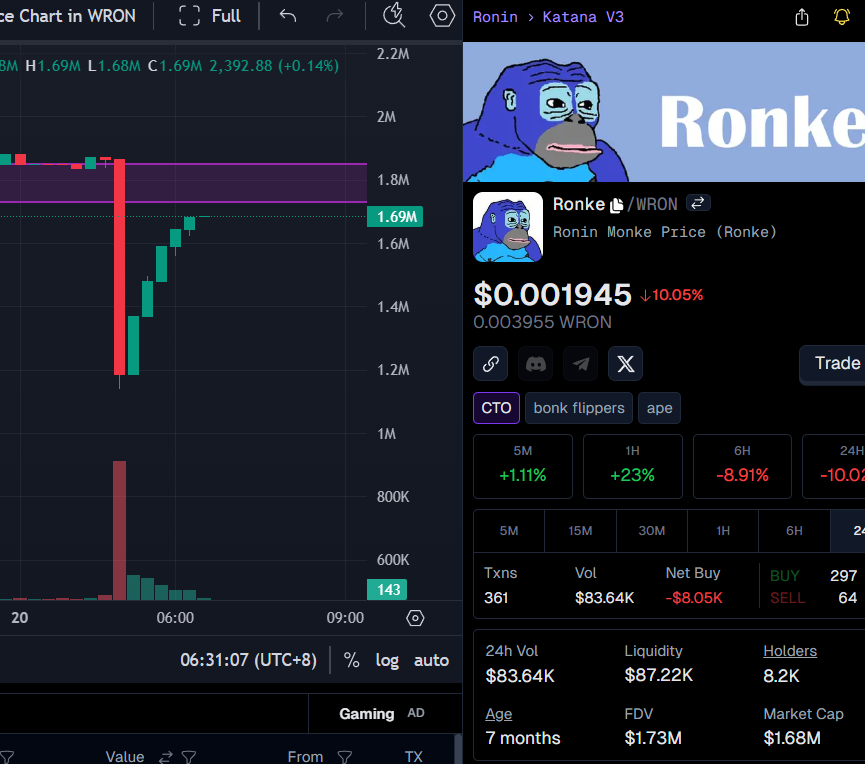Screen dimensions: 865x764
Task: Click the 1H +23% change card
Action: [x=632, y=466]
